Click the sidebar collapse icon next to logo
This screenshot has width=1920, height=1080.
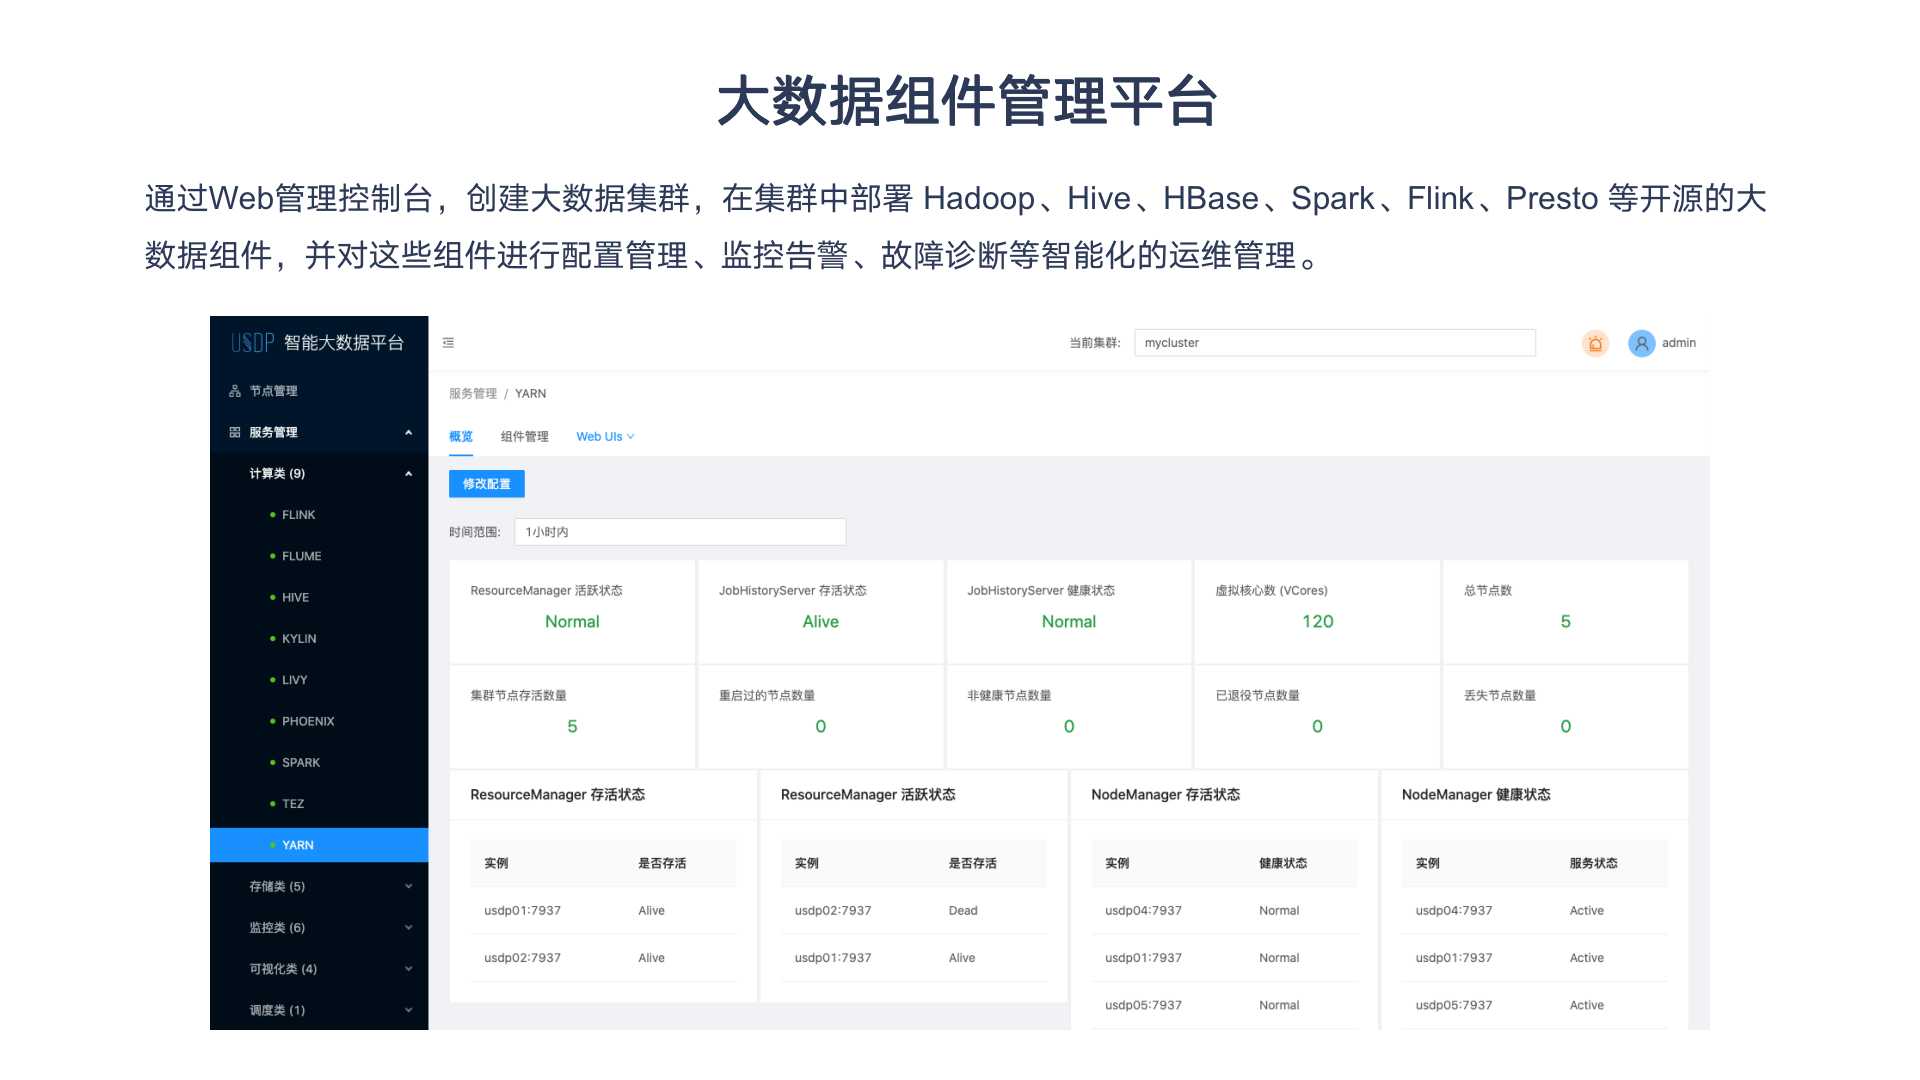[x=448, y=342]
